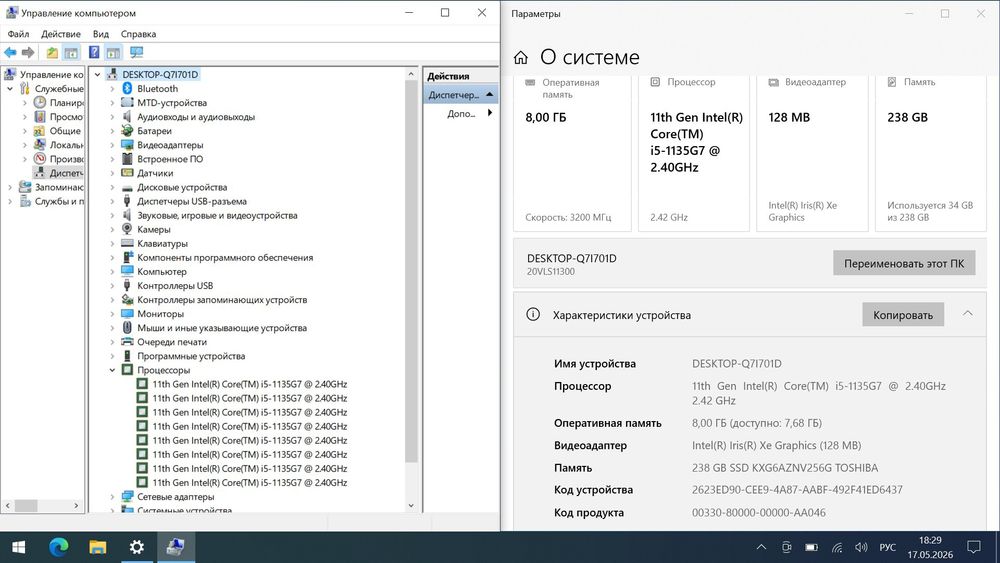Open the Вид menu
This screenshot has height=563, width=1000.
101,34
